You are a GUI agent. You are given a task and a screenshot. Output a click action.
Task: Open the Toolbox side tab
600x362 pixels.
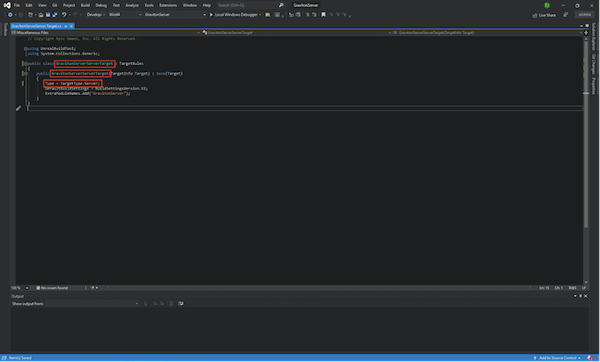pyautogui.click(x=5, y=29)
